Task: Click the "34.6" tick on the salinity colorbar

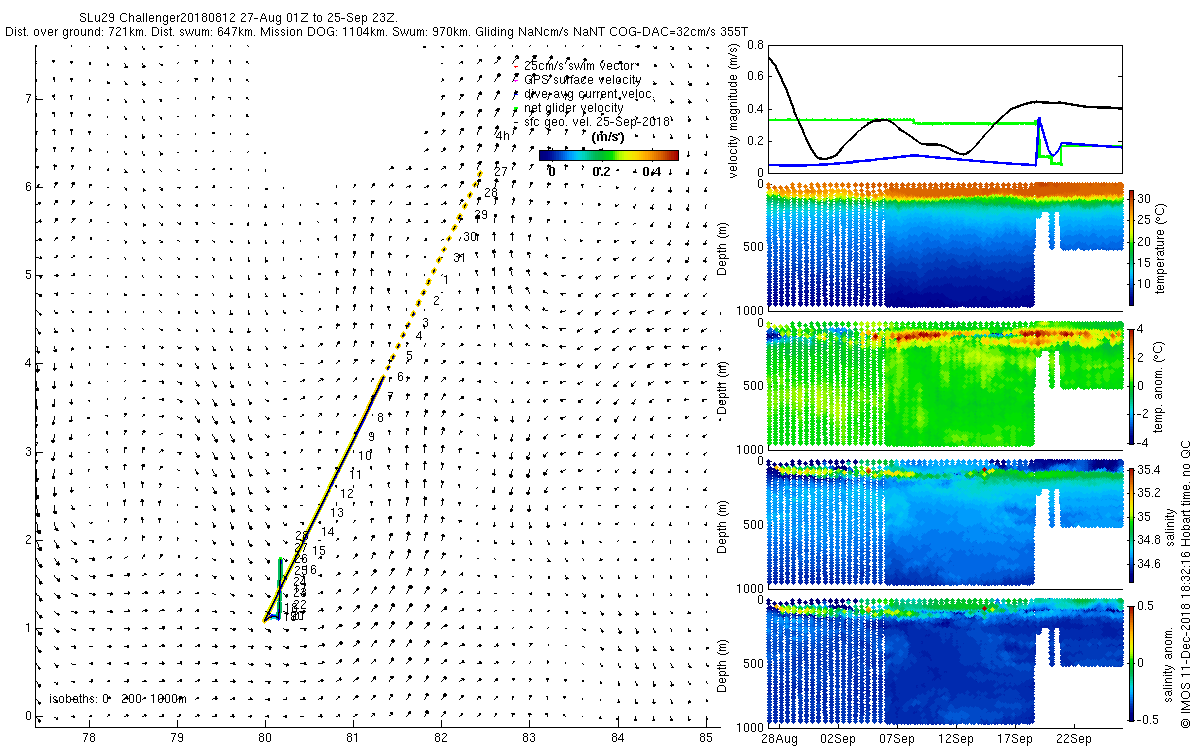Action: 1150,565
